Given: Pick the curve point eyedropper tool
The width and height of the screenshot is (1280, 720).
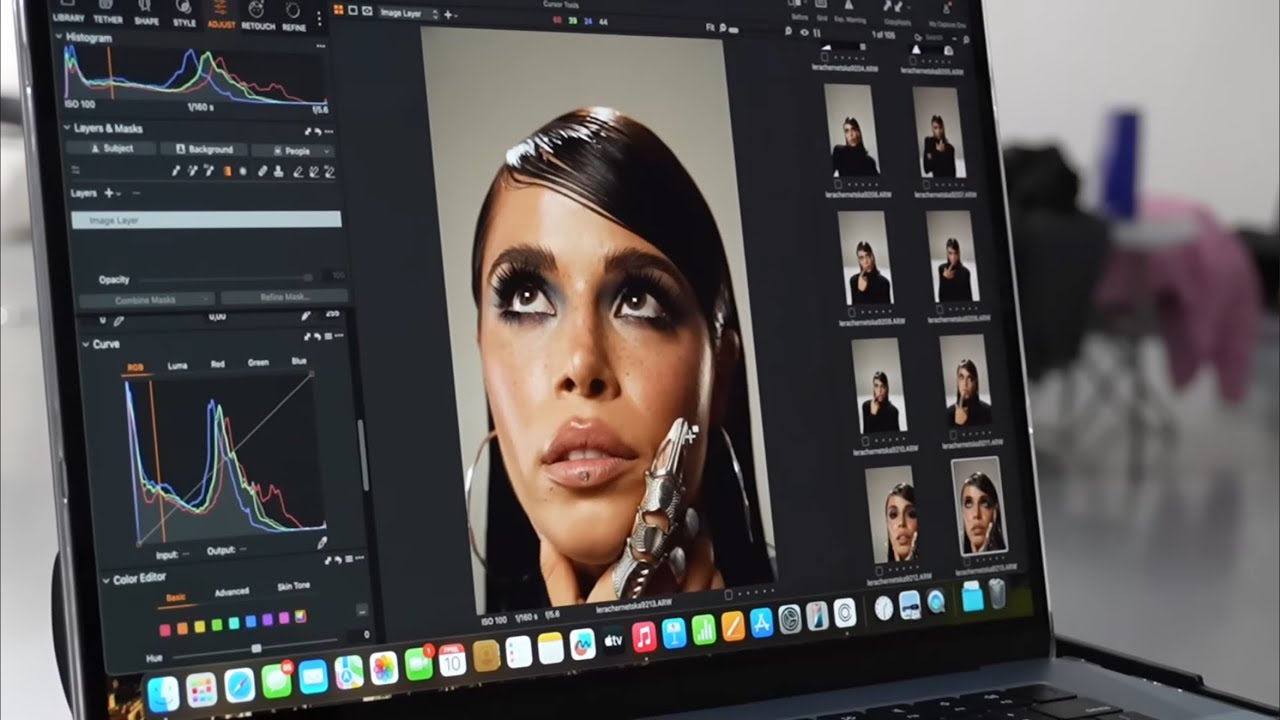Looking at the screenshot, I should (x=322, y=542).
